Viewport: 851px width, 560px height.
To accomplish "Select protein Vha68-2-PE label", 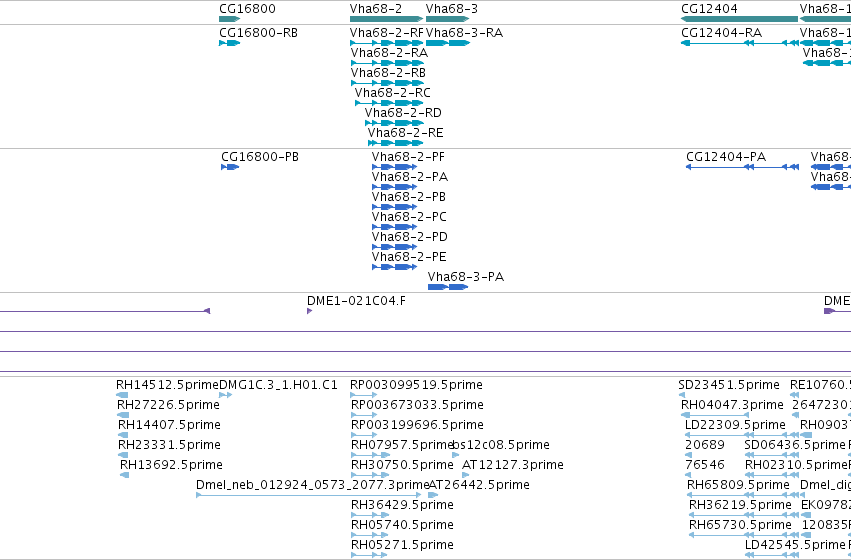I will click(409, 257).
